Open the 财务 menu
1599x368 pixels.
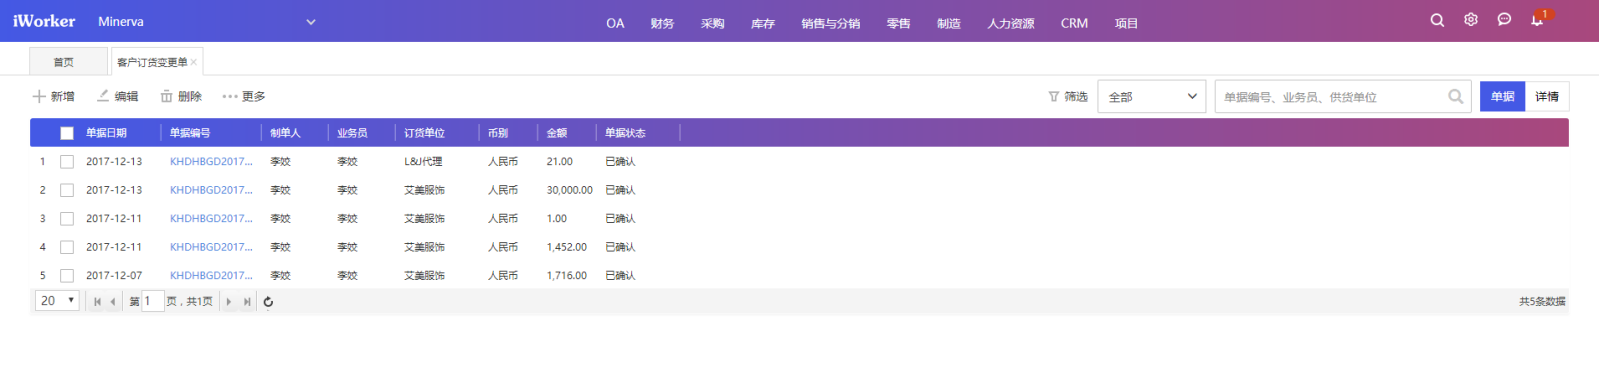(662, 23)
